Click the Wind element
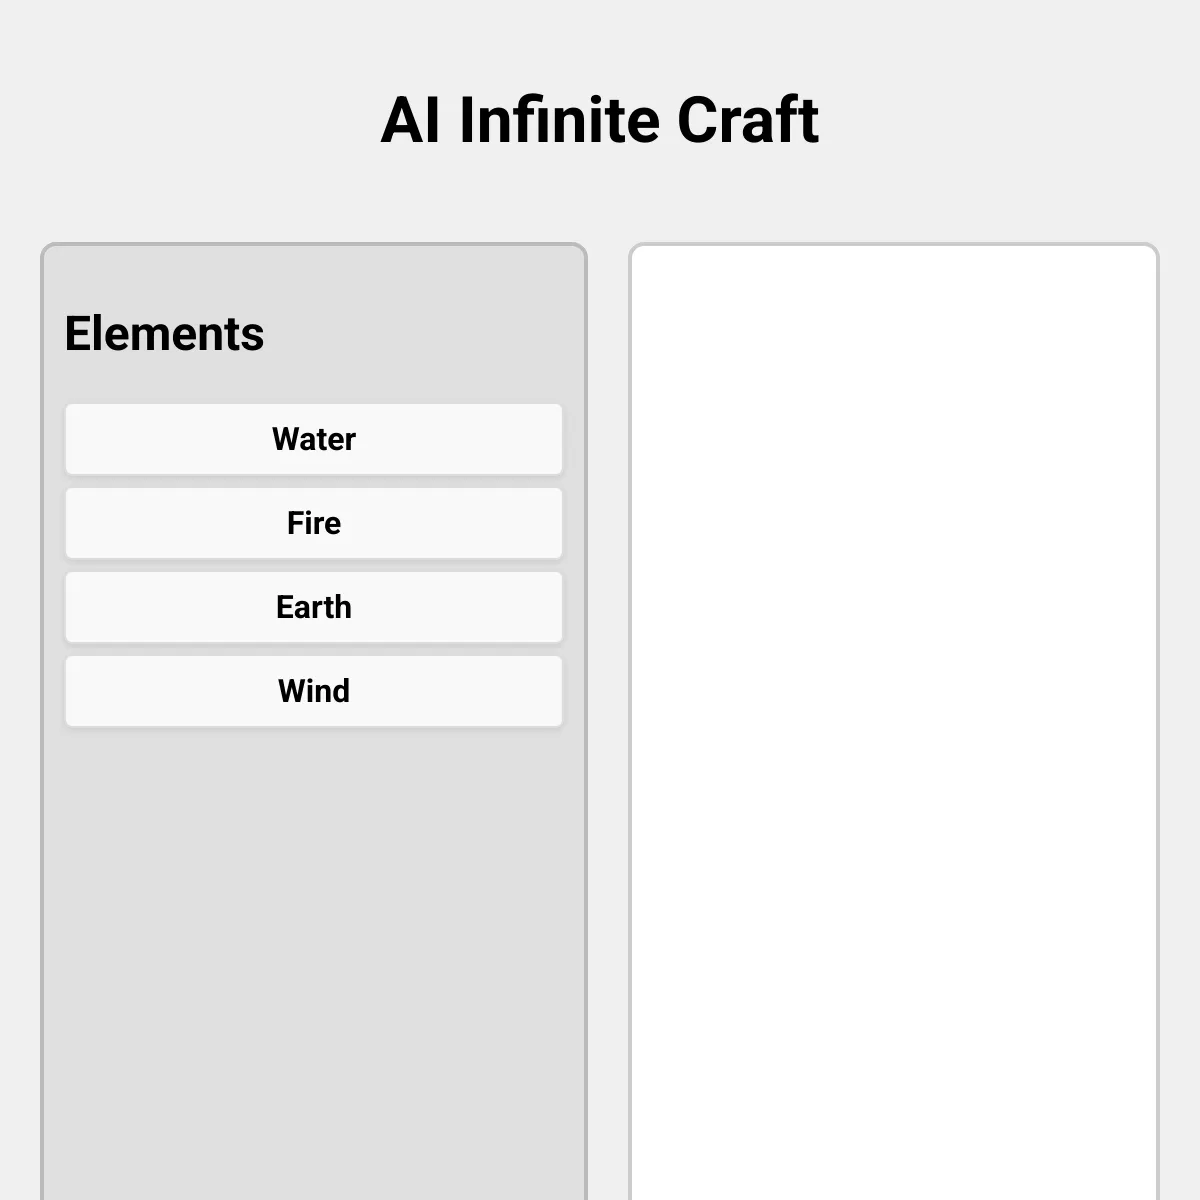Image resolution: width=1200 pixels, height=1200 pixels. (x=314, y=691)
